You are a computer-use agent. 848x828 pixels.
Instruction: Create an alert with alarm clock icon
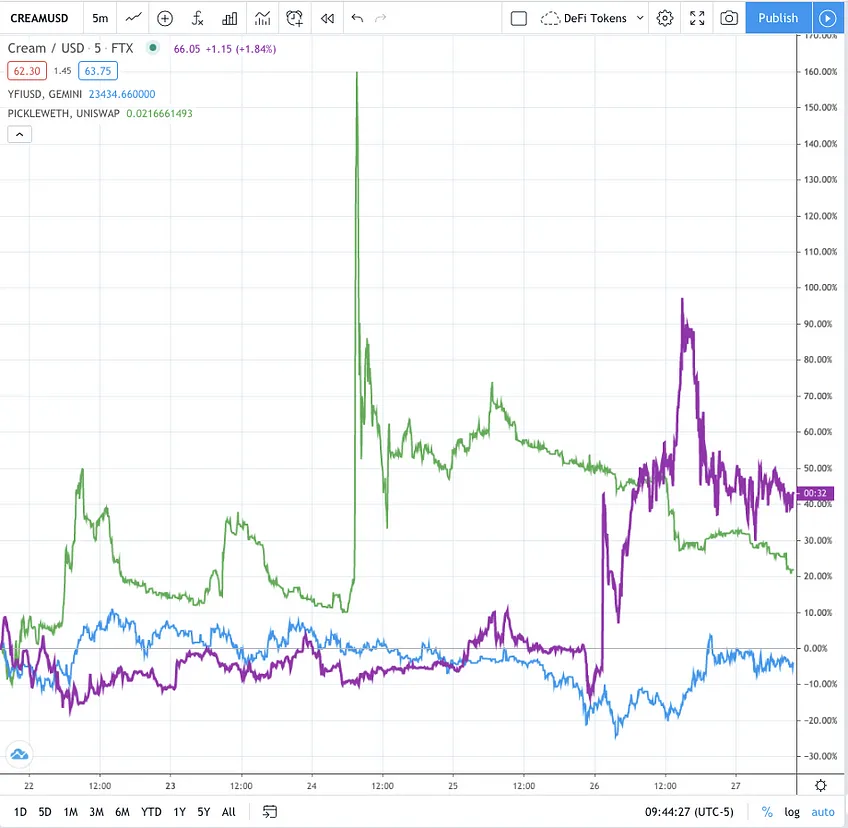pos(294,18)
